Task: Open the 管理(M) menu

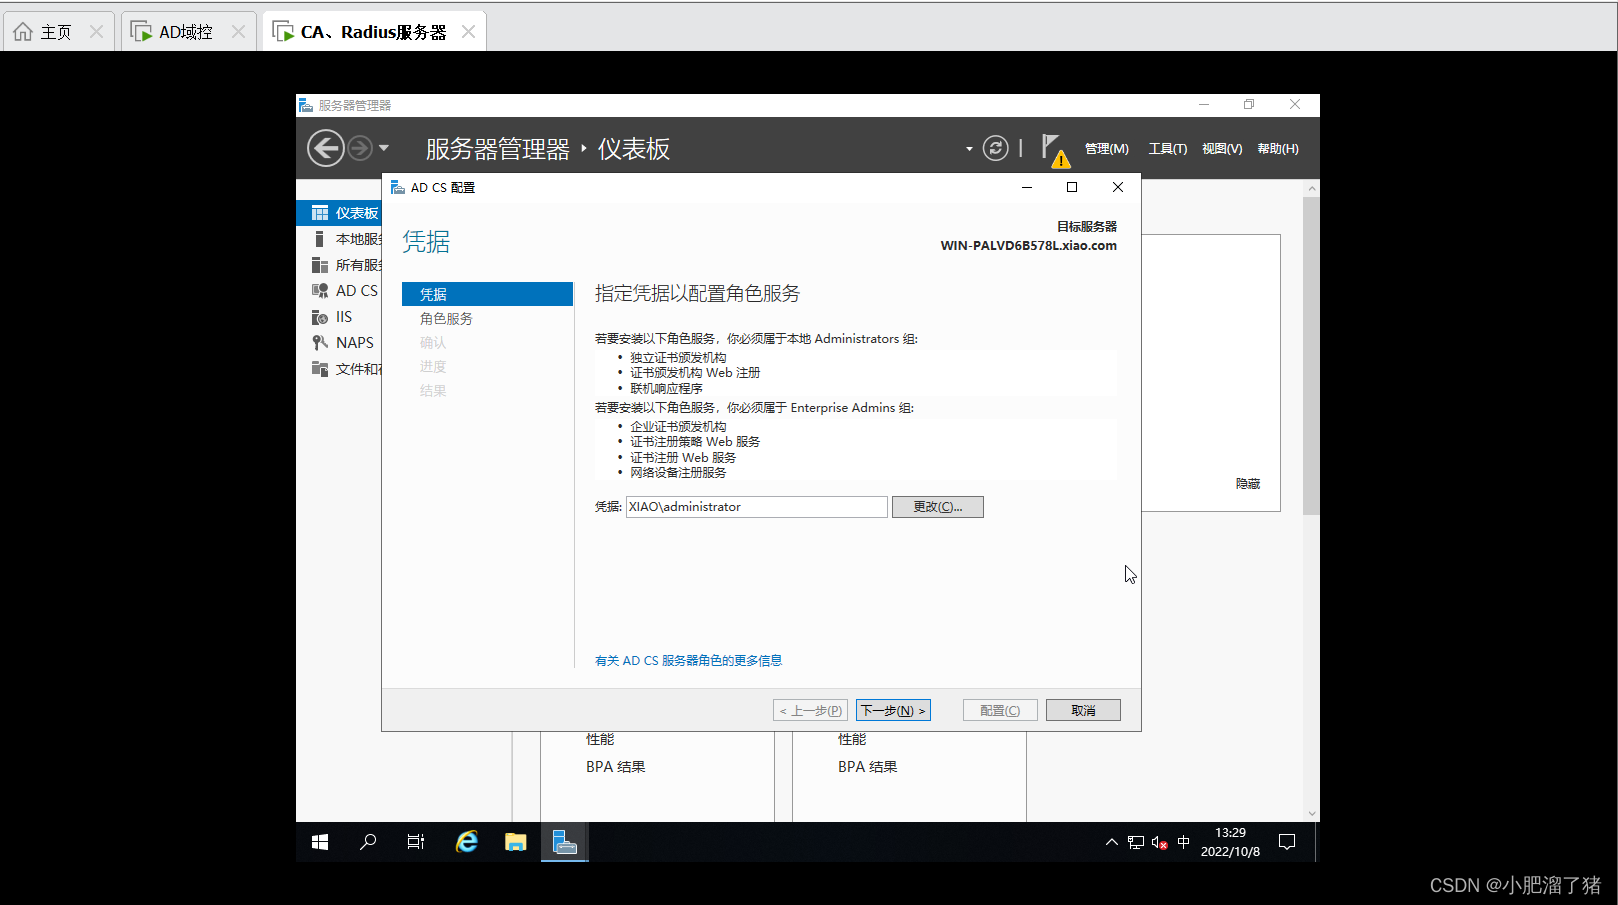Action: pos(1107,149)
